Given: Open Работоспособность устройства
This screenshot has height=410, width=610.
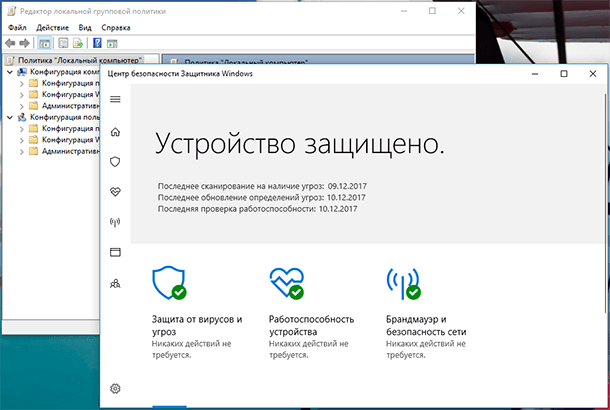Looking at the screenshot, I should click(x=311, y=325).
